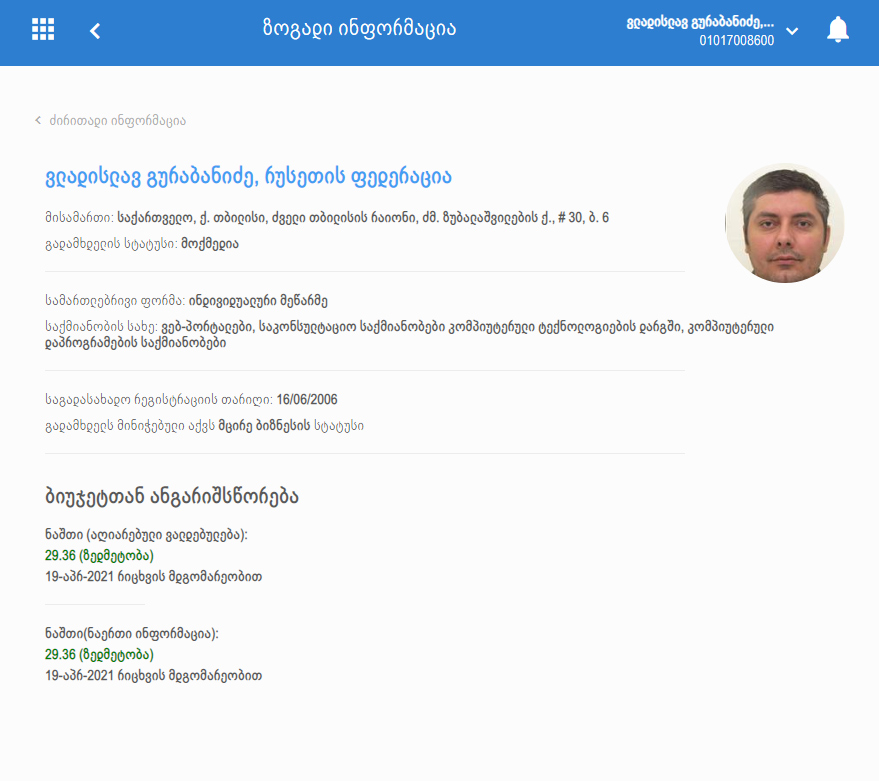Screen dimensions: 879x781
Task: Click ბიუჯეტთან ანგარიშსწორება section heading
Action: (172, 495)
